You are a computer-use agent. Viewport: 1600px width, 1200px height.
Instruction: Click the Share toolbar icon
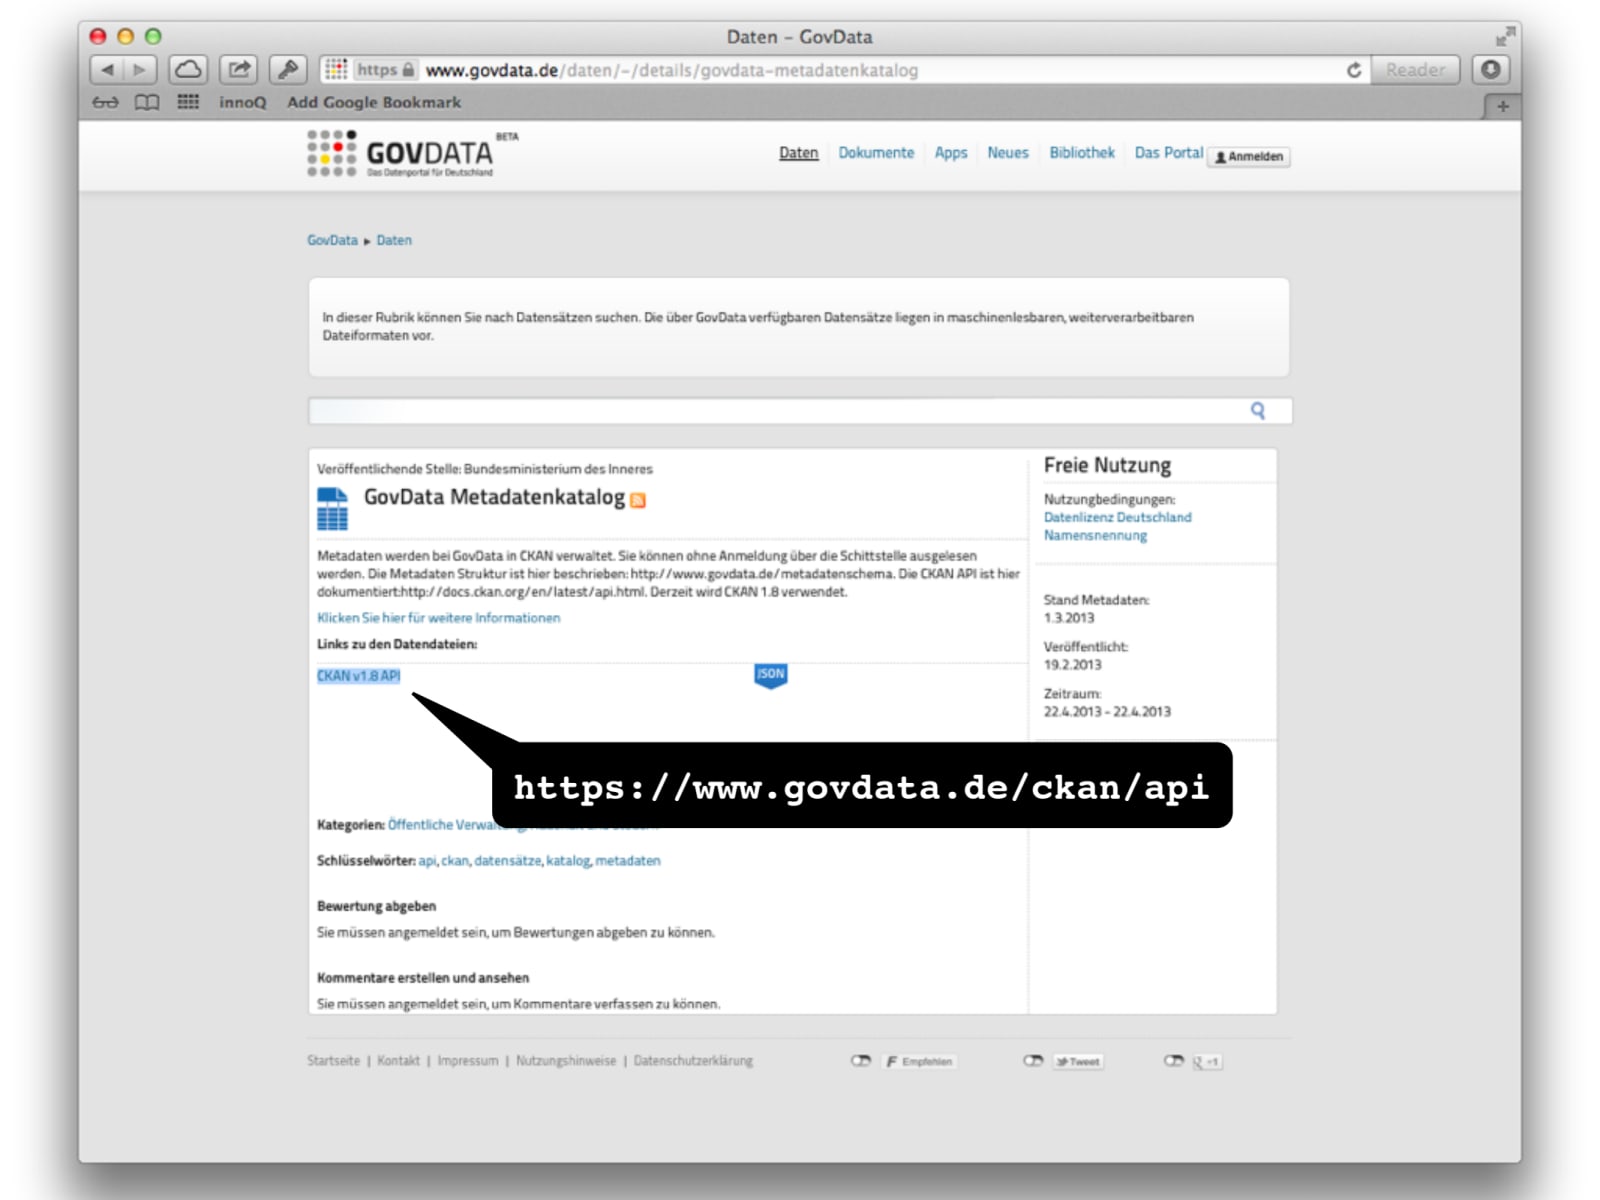coord(238,69)
